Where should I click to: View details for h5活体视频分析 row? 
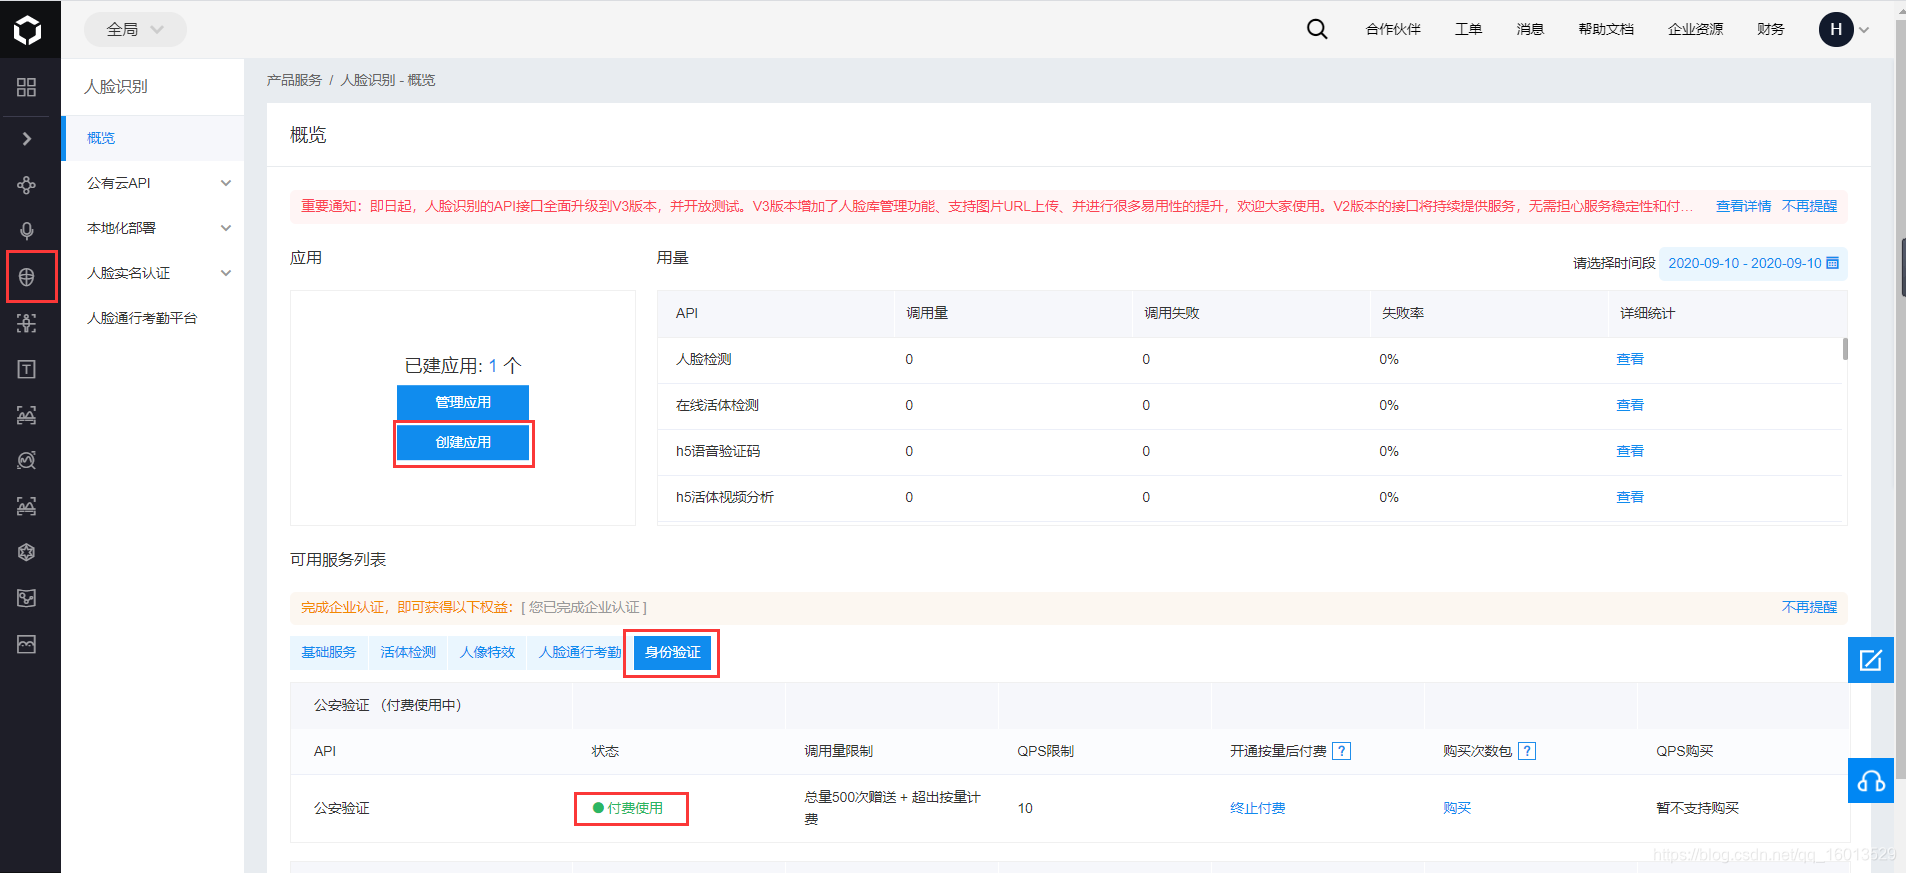(1630, 497)
